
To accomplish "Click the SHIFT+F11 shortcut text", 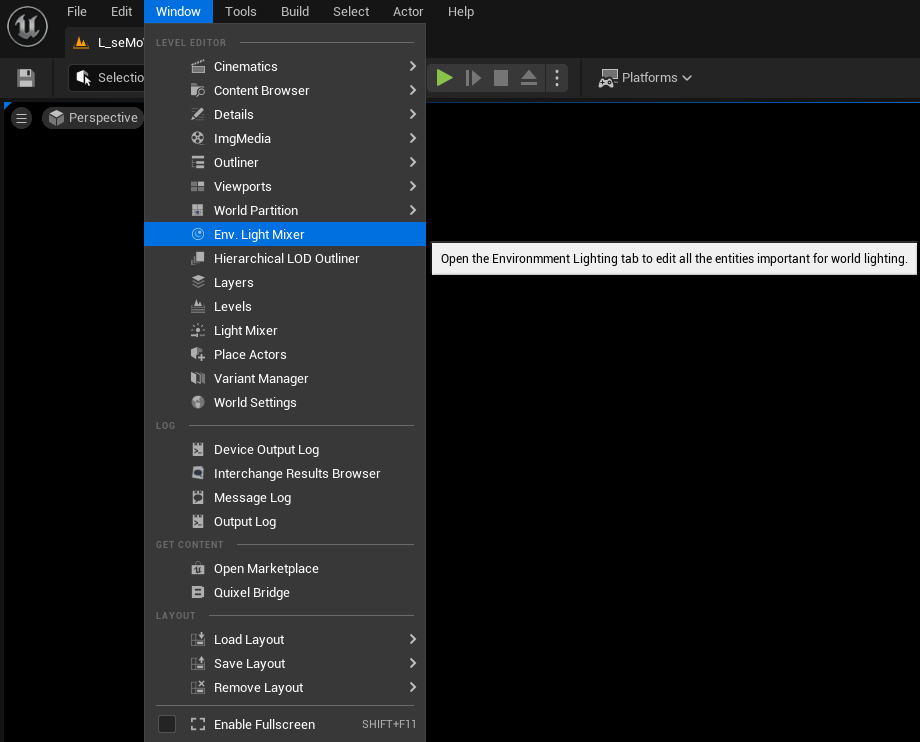I will pyautogui.click(x=389, y=724).
